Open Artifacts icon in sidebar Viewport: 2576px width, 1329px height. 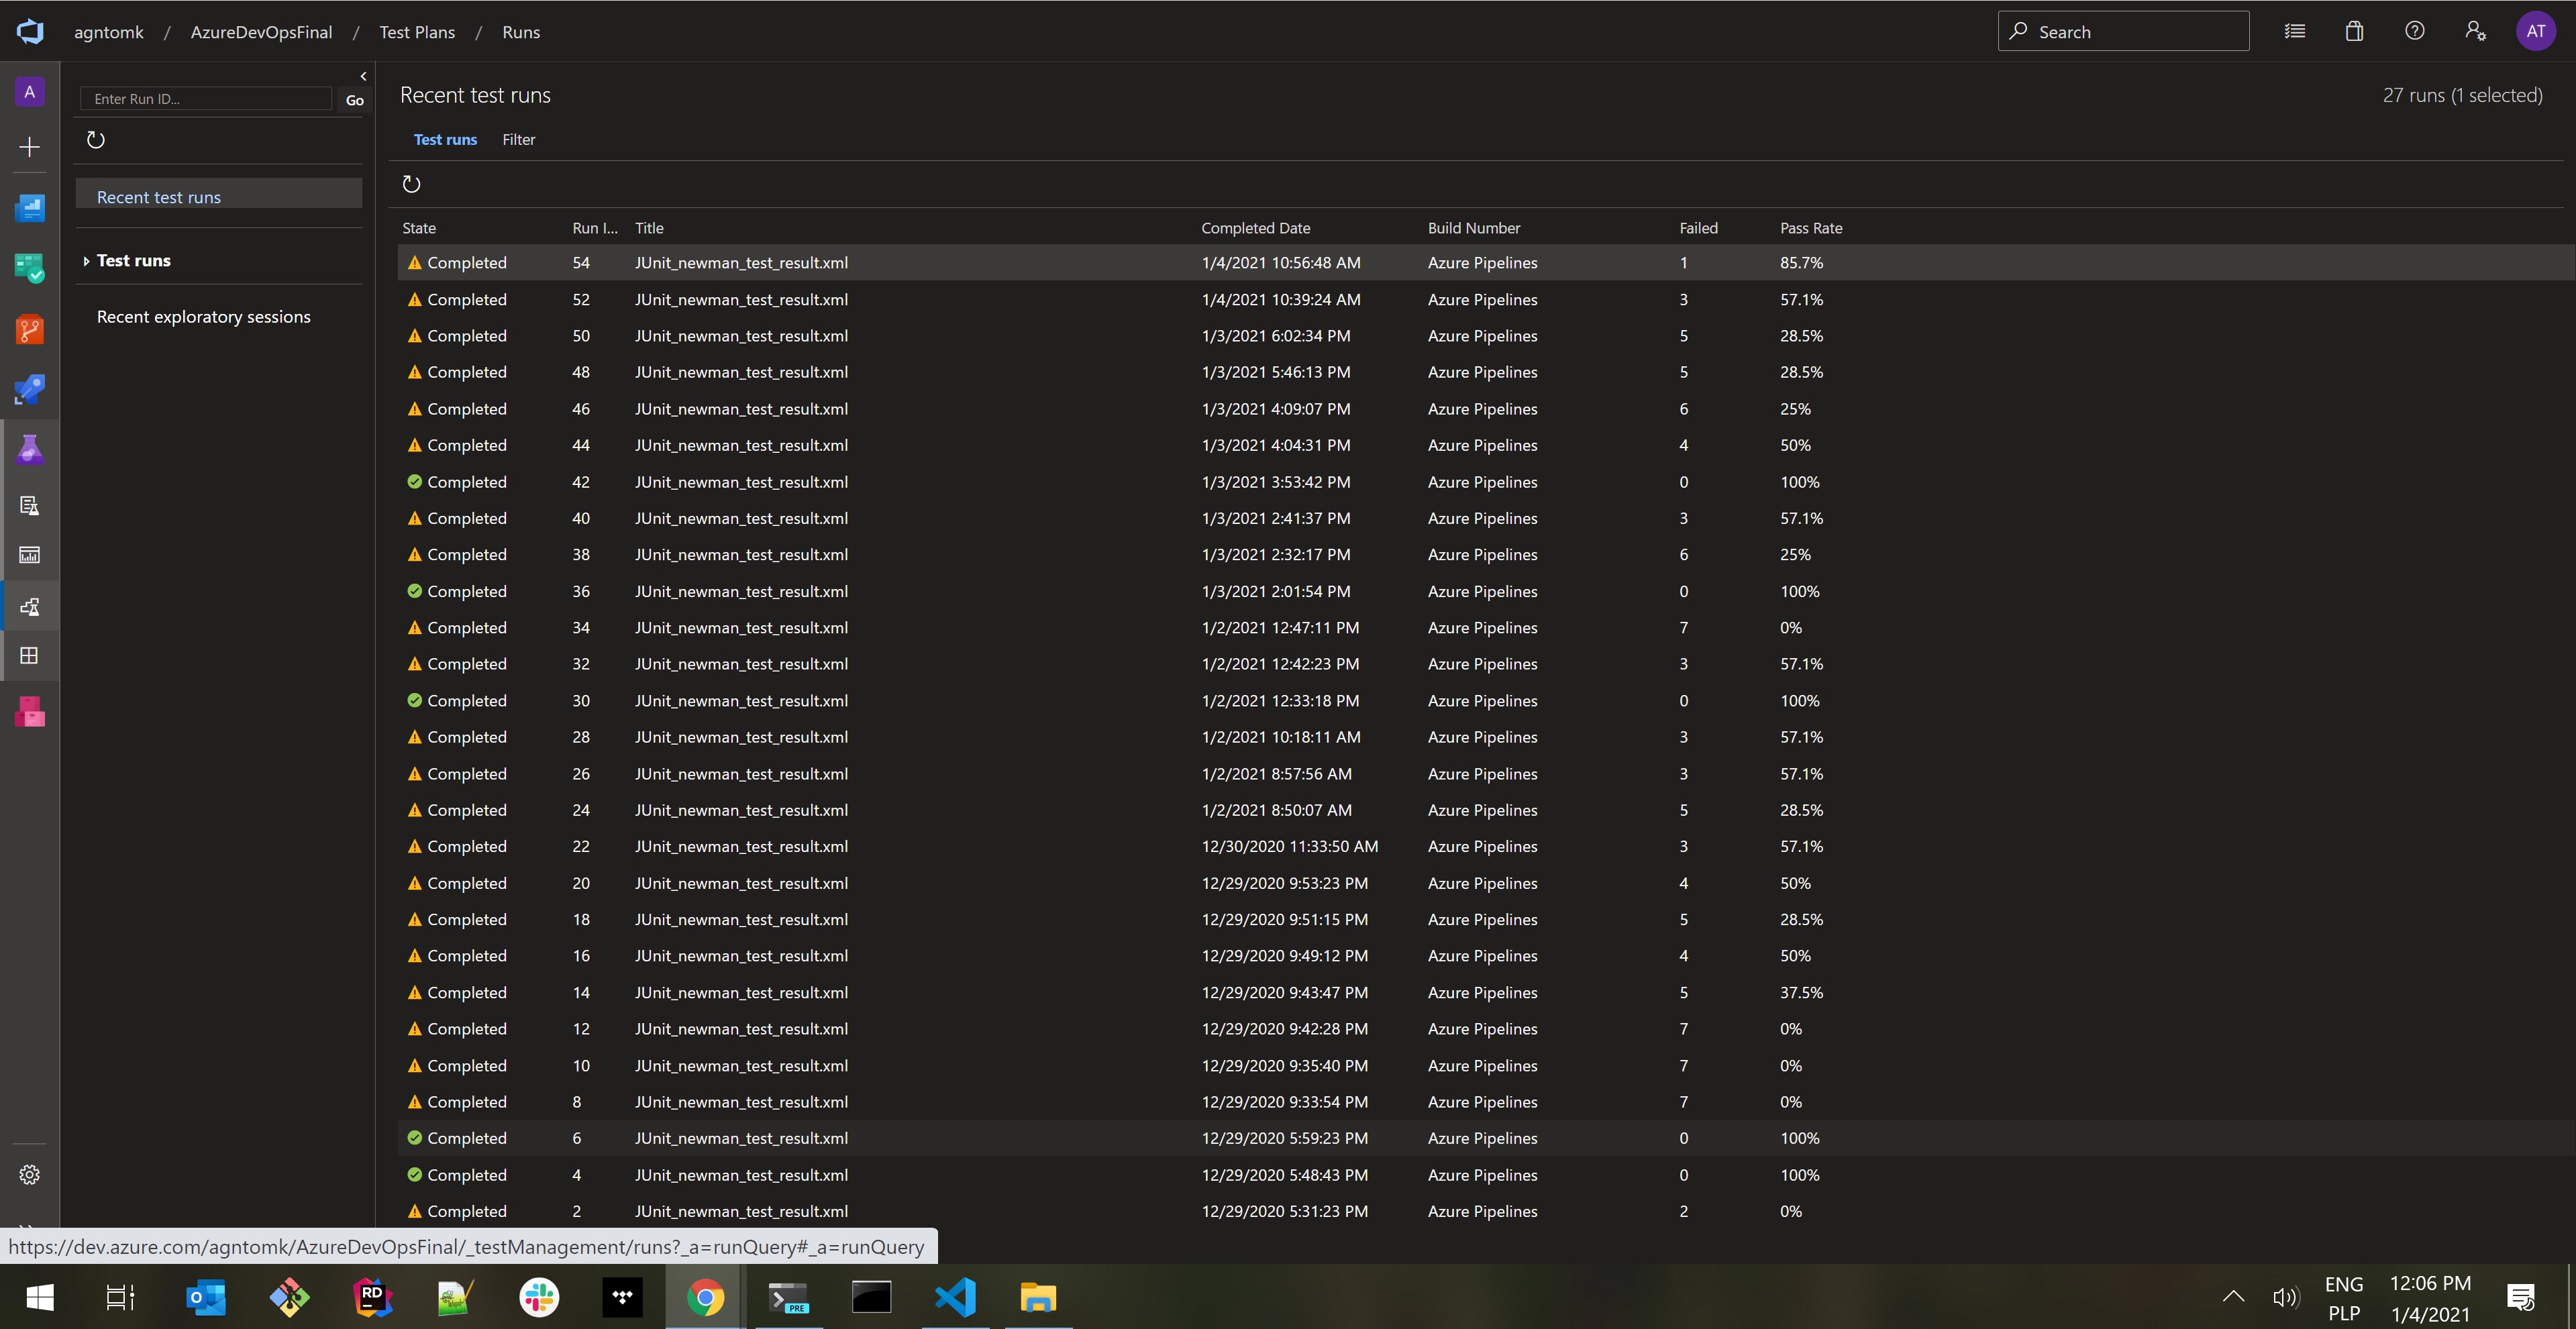tap(30, 712)
